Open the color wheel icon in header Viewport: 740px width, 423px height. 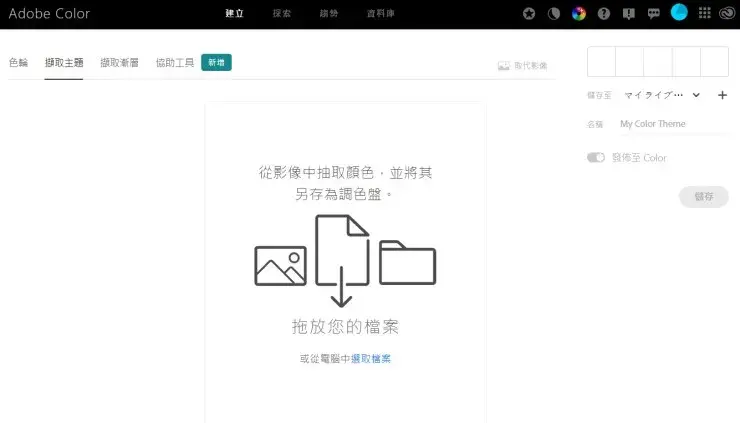click(579, 14)
